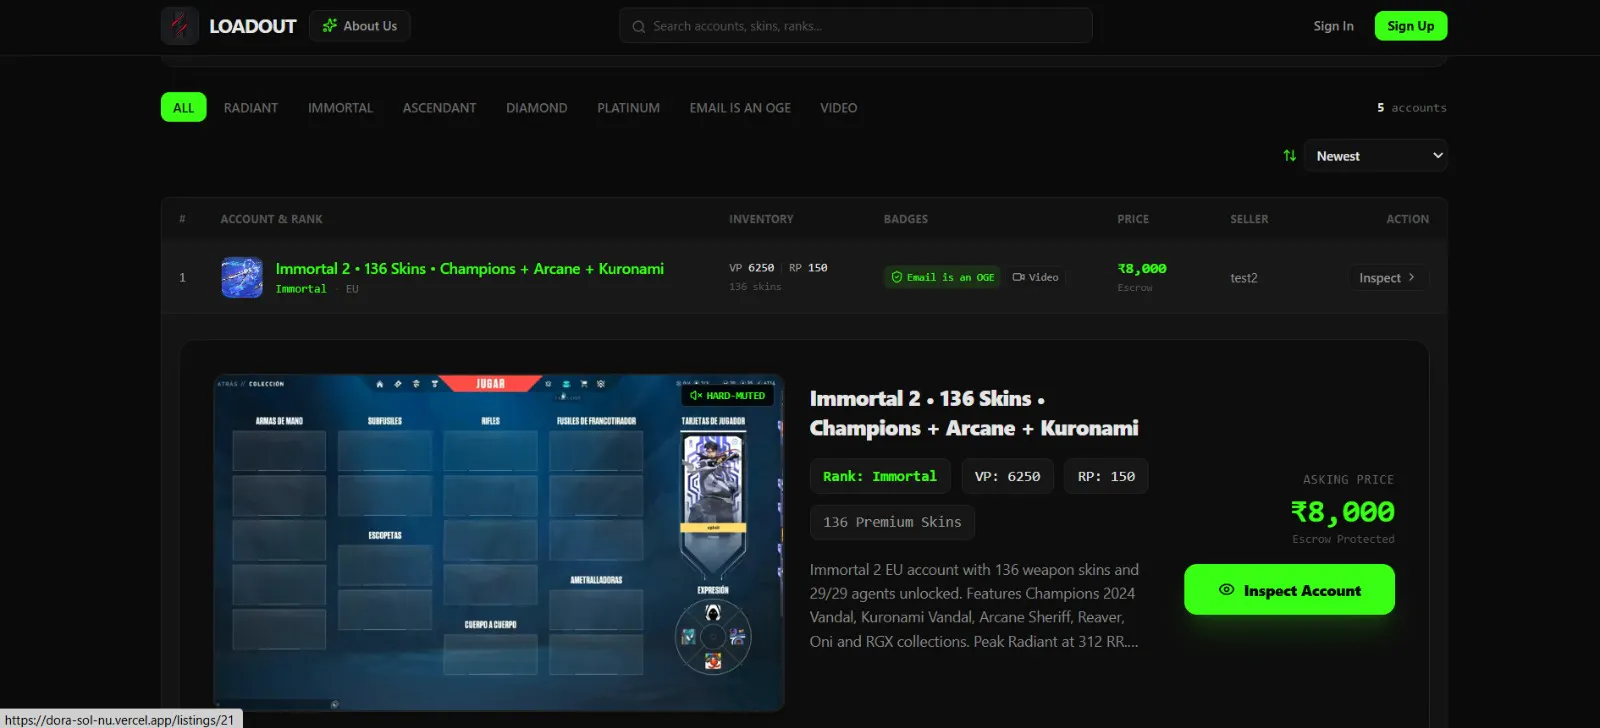The height and width of the screenshot is (728, 1600).
Task: Click the ₹8,000 price in row 1
Action: [1142, 269]
